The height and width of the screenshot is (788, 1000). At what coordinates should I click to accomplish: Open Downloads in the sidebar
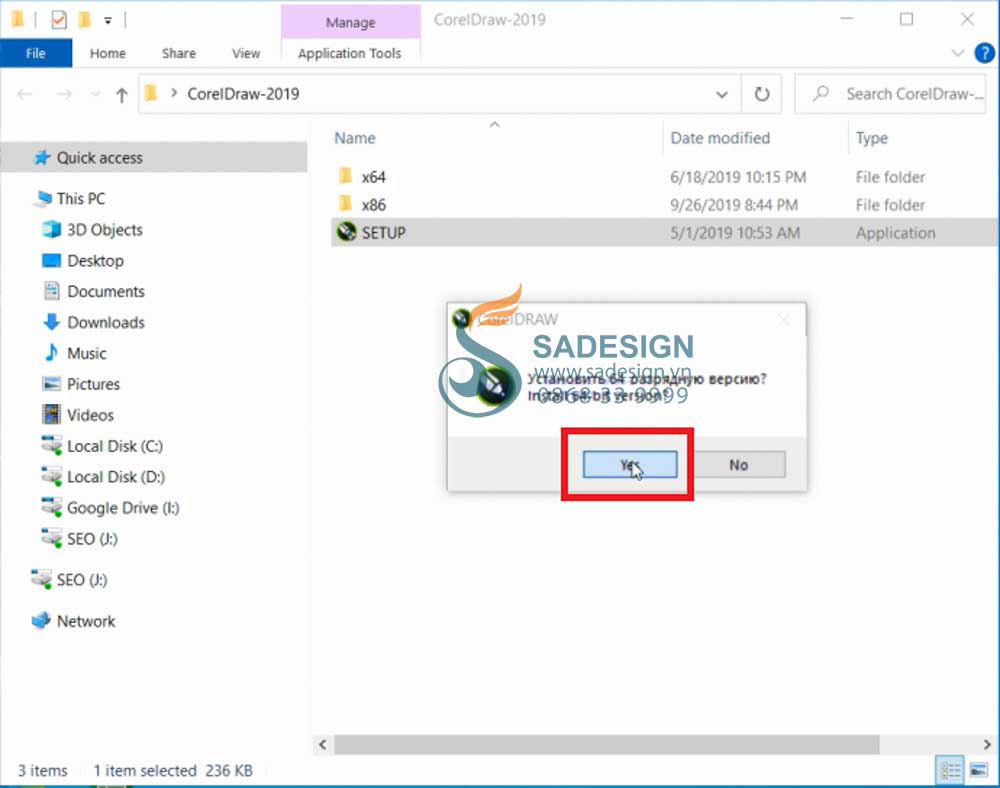tap(106, 323)
